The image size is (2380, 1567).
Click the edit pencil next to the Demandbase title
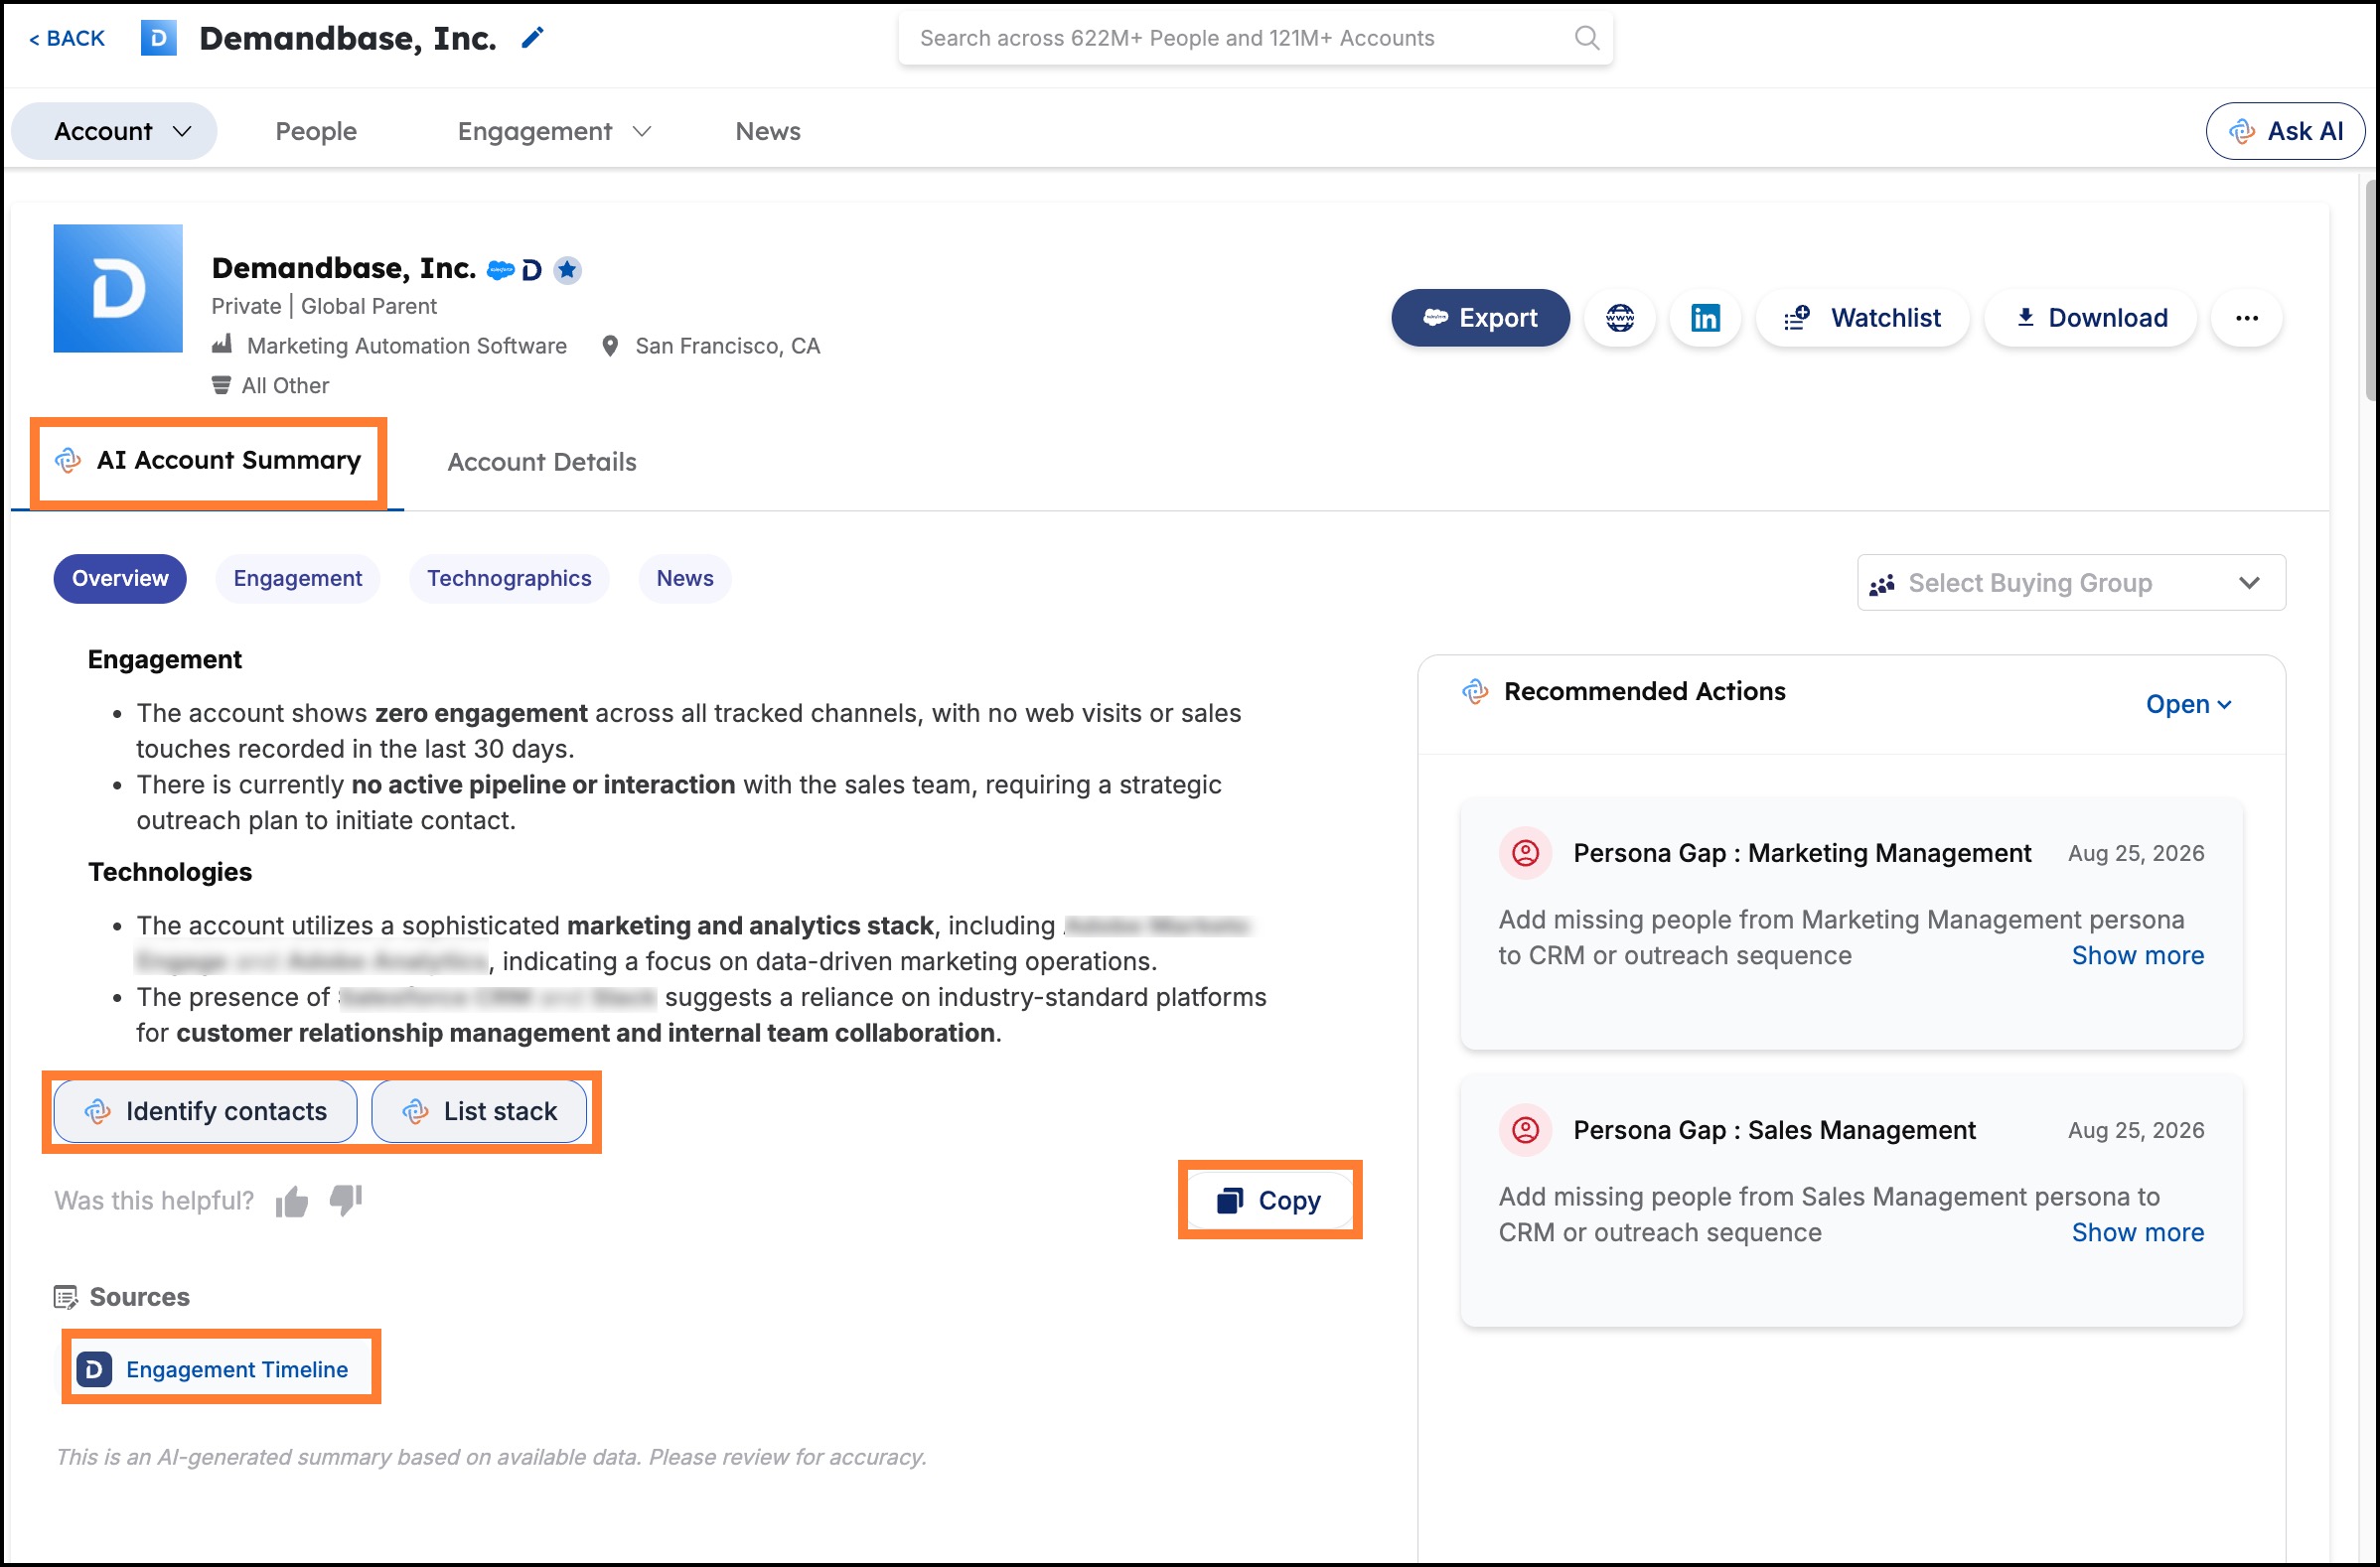click(x=533, y=38)
